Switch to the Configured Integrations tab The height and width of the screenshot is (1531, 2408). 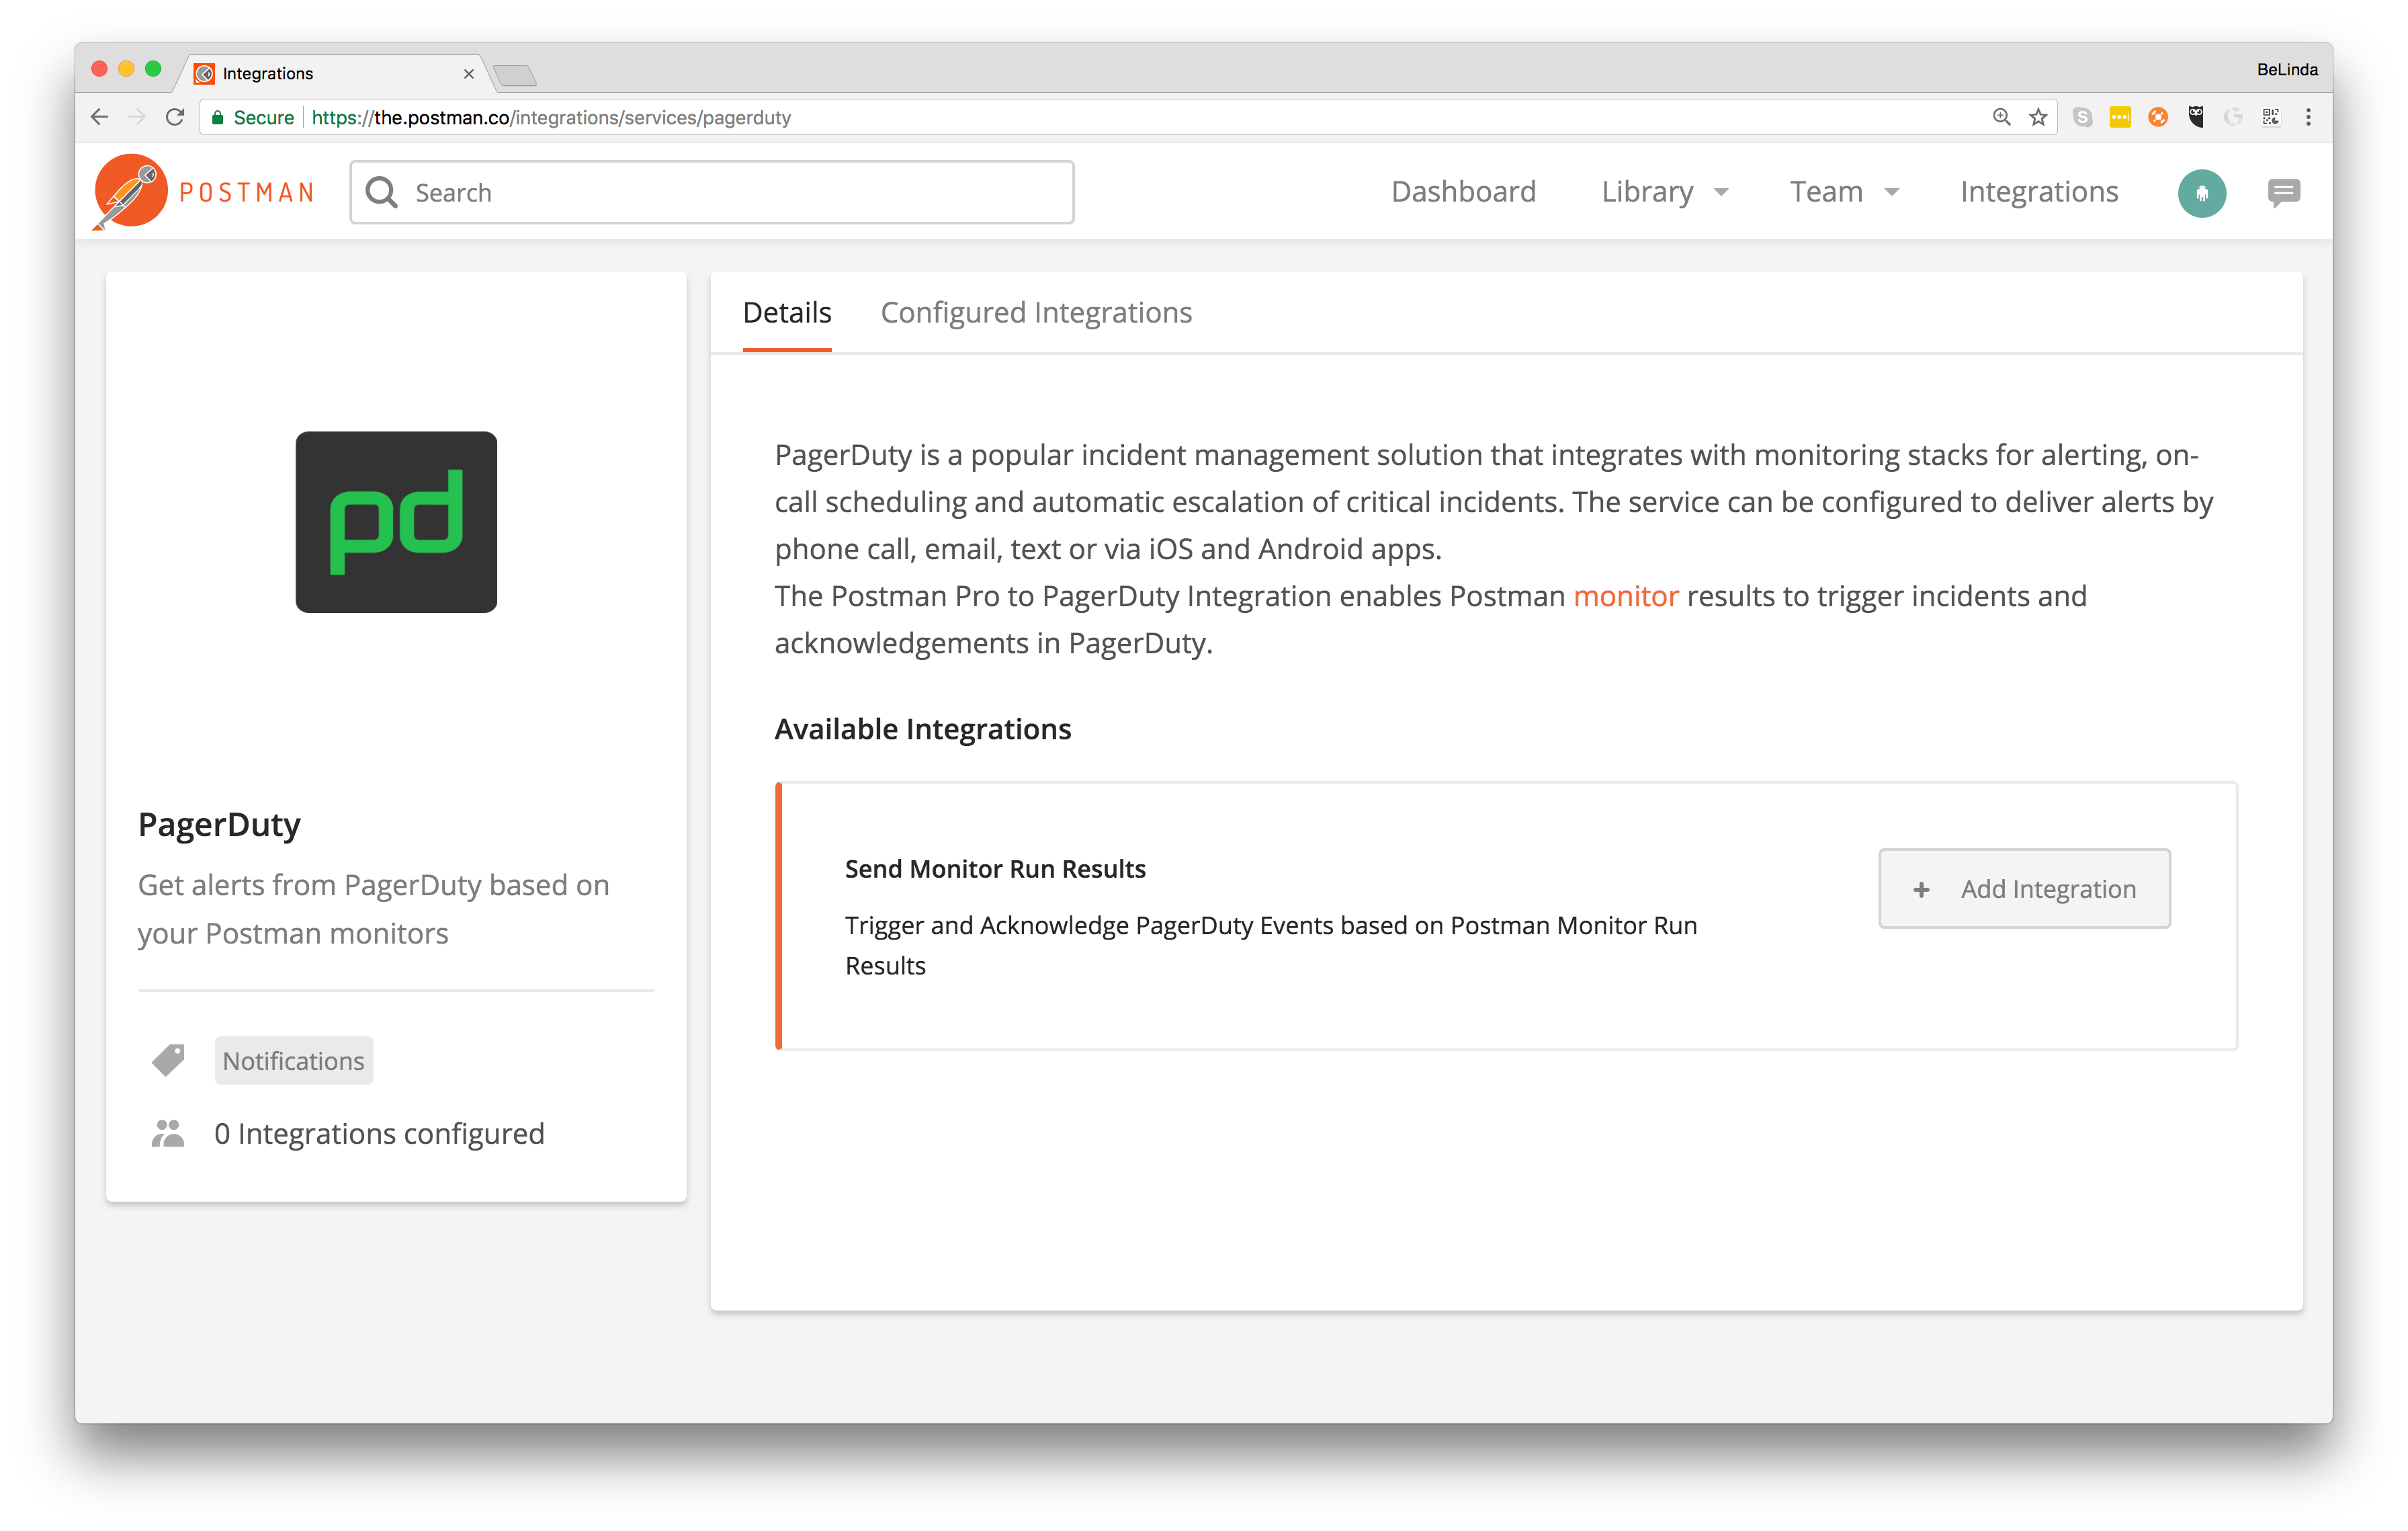pos(1036,312)
